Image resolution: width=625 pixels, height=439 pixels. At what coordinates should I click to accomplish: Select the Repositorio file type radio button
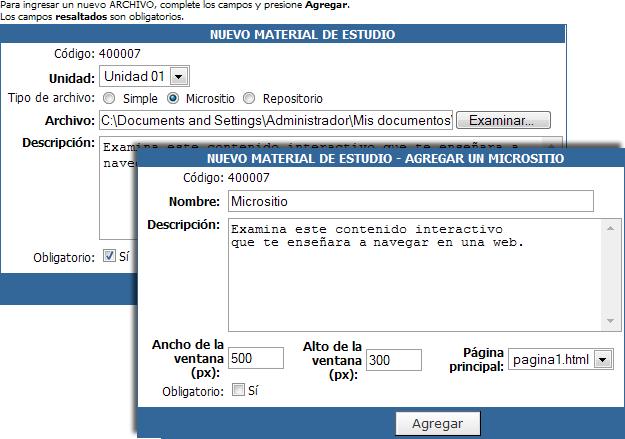point(249,98)
